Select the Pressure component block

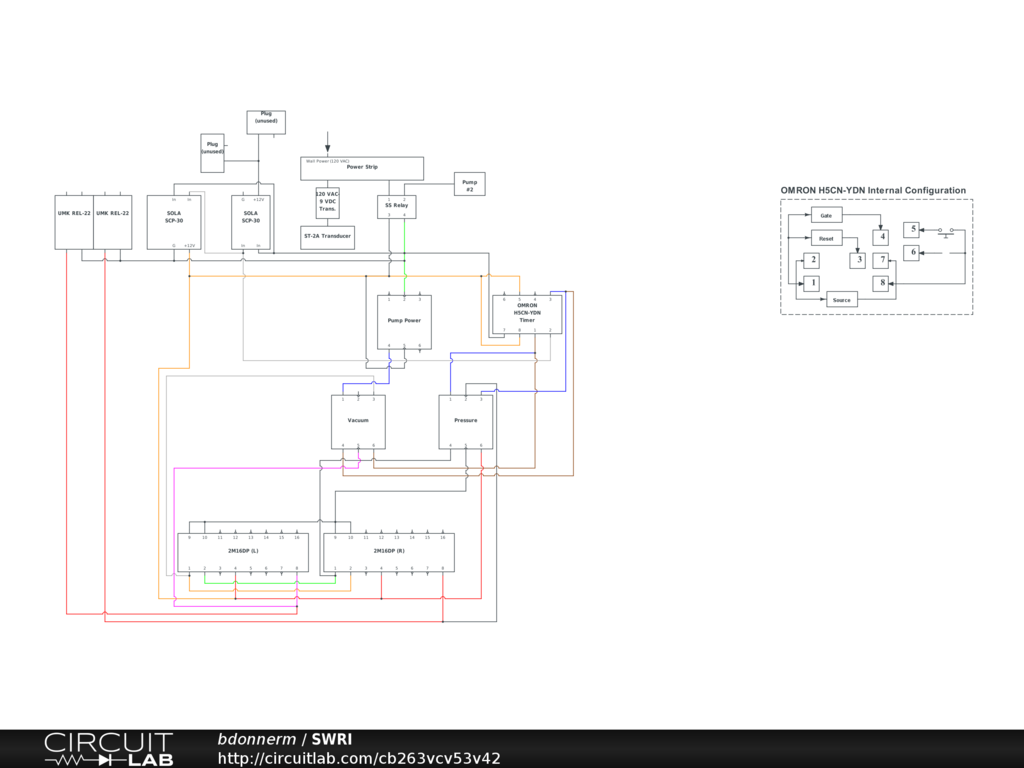coord(465,421)
